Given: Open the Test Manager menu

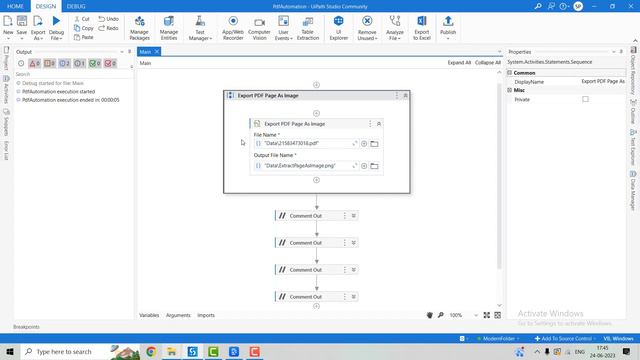Looking at the screenshot, I should click(x=200, y=28).
